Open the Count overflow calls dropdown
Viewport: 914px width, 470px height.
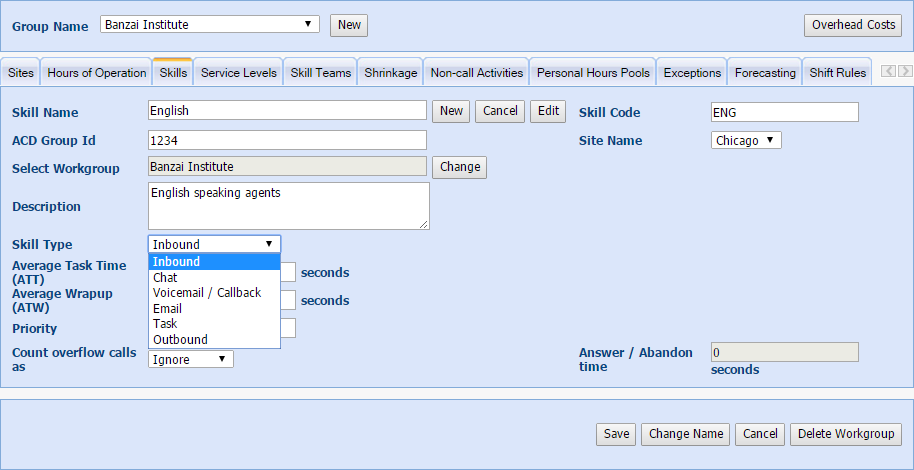(x=191, y=359)
